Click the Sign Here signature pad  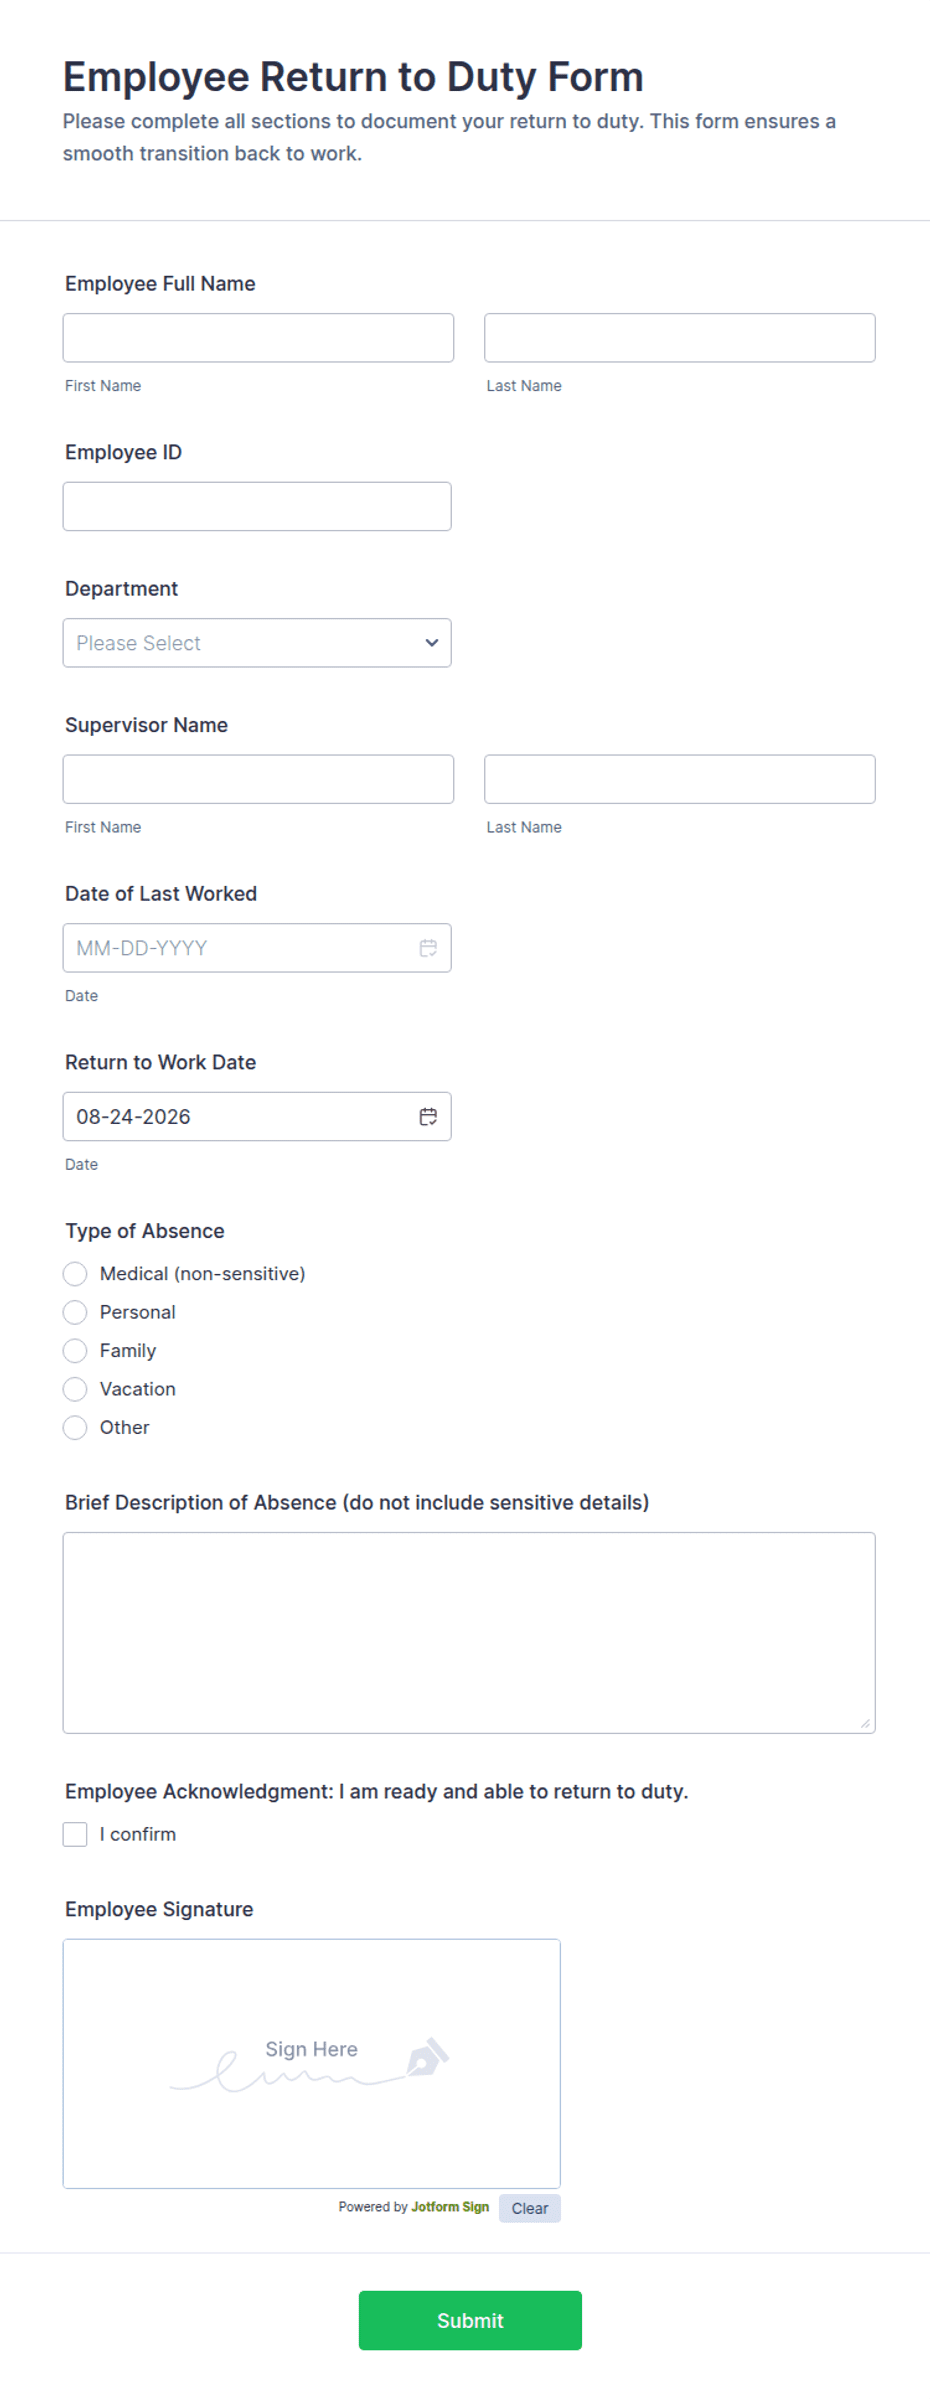(312, 2064)
